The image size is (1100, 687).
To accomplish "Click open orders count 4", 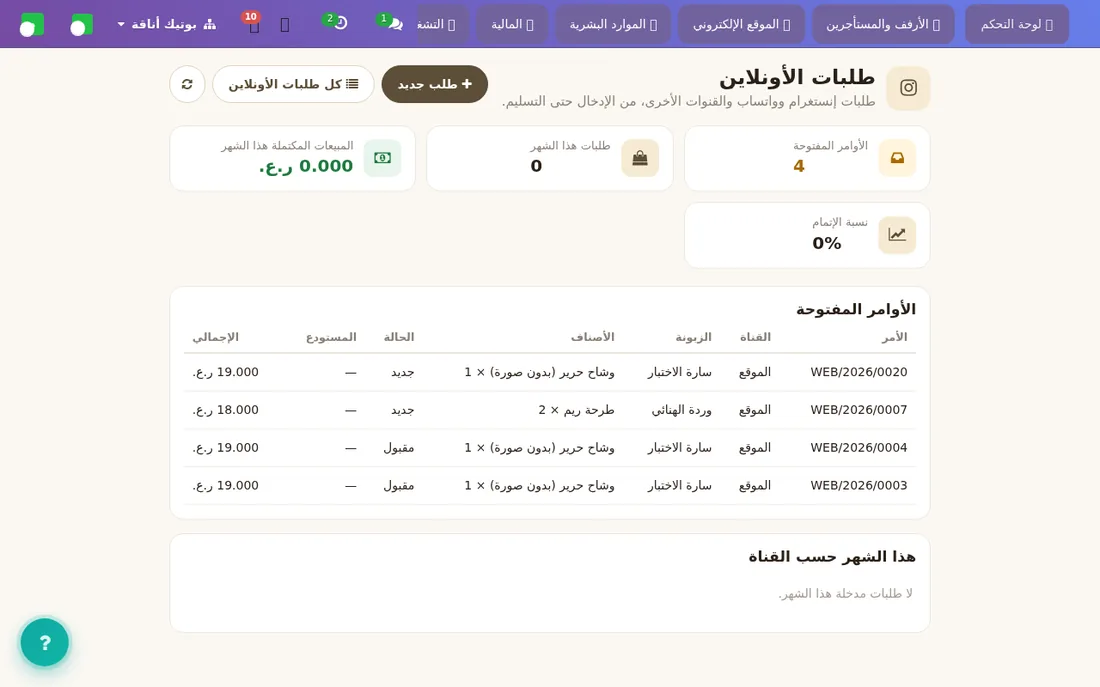I will tap(798, 166).
